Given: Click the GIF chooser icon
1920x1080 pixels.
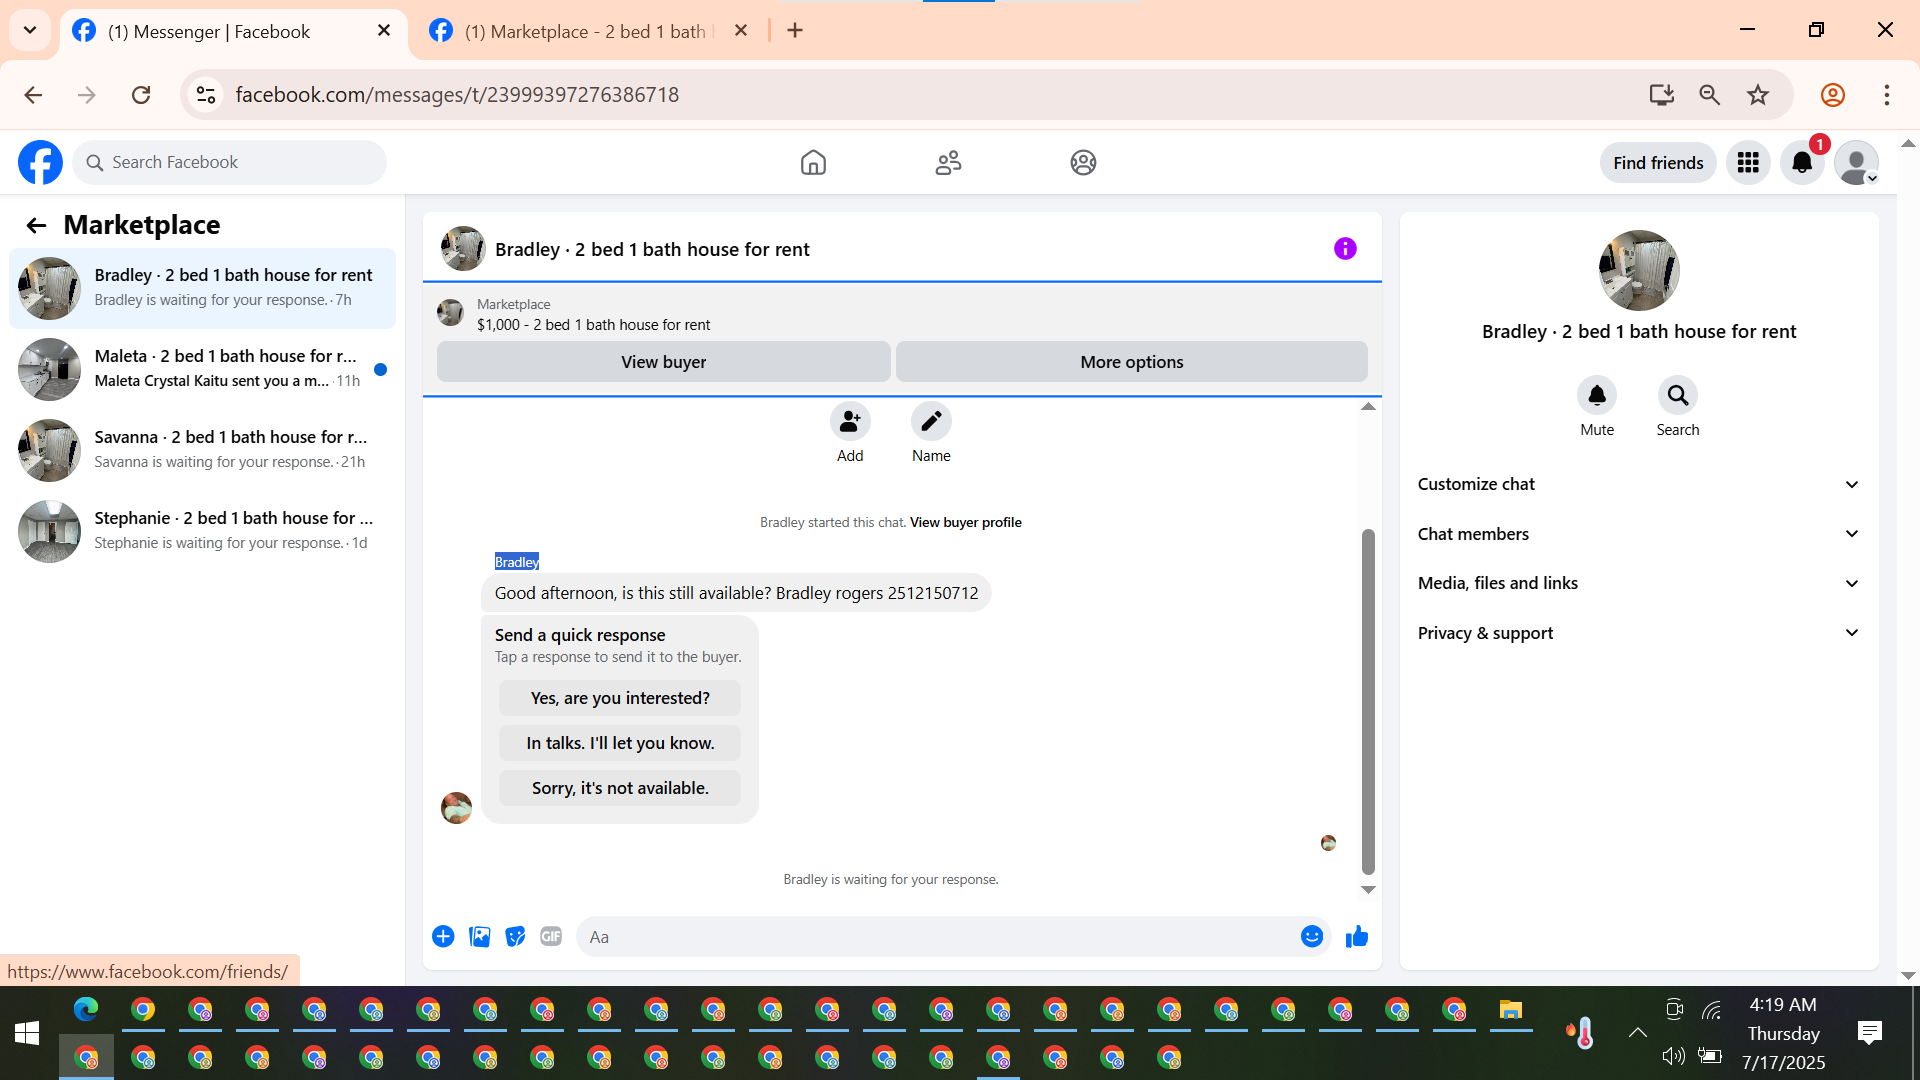Looking at the screenshot, I should pyautogui.click(x=551, y=937).
